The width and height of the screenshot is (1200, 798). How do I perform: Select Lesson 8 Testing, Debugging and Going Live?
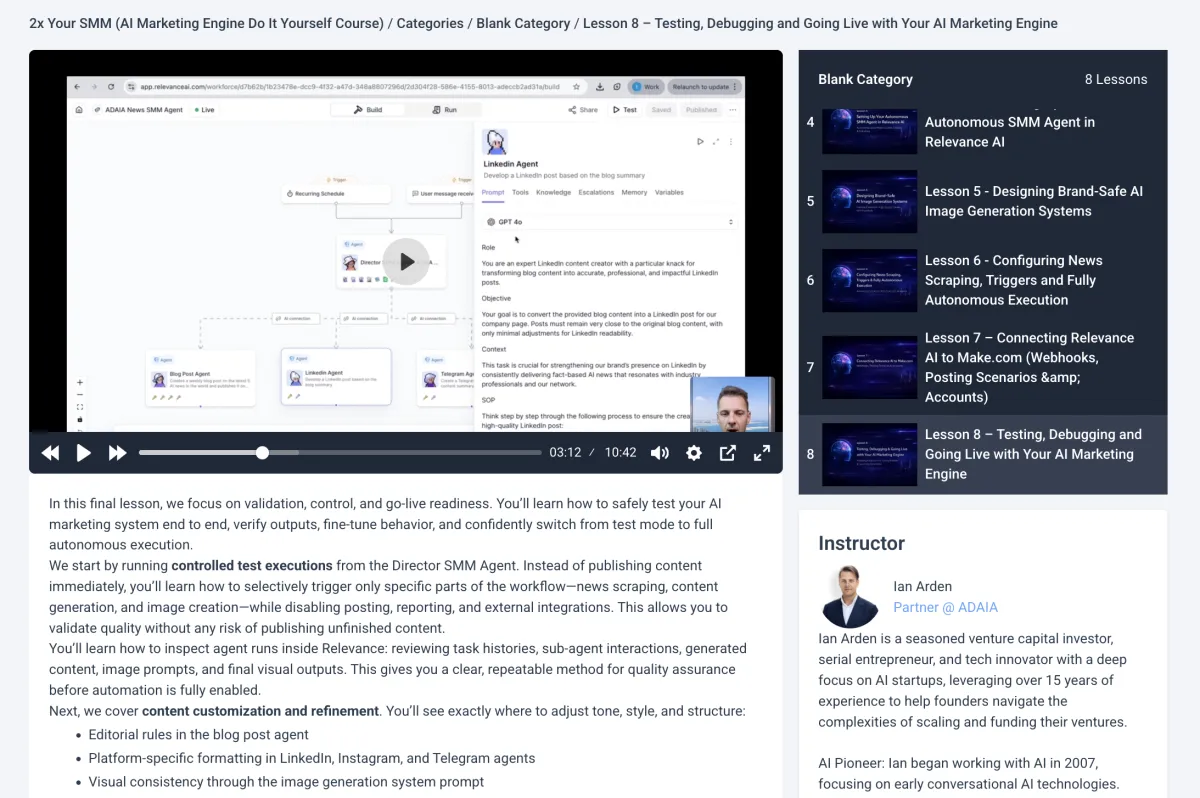point(983,454)
